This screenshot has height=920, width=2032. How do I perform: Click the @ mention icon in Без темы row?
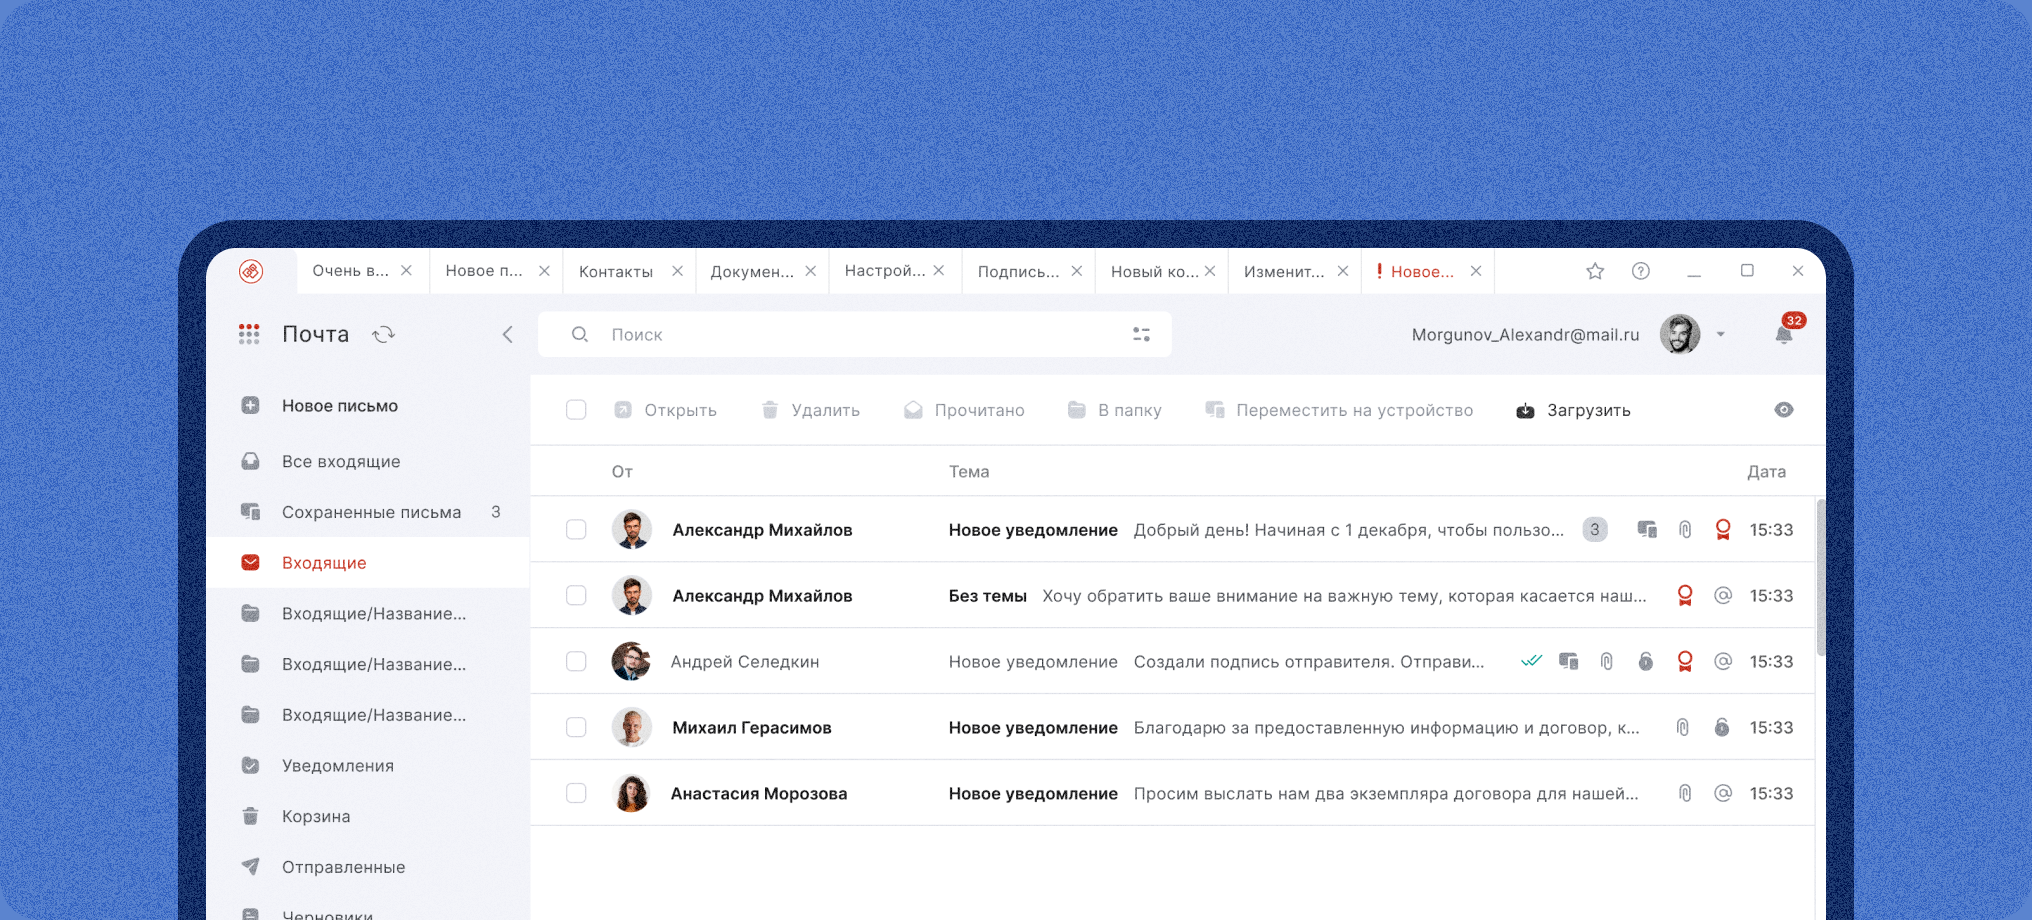click(1723, 595)
